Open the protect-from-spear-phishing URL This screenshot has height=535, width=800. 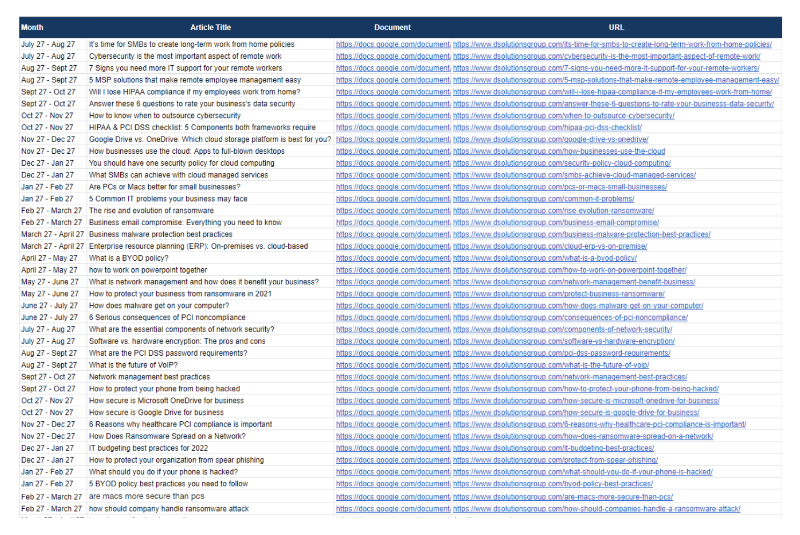click(556, 460)
